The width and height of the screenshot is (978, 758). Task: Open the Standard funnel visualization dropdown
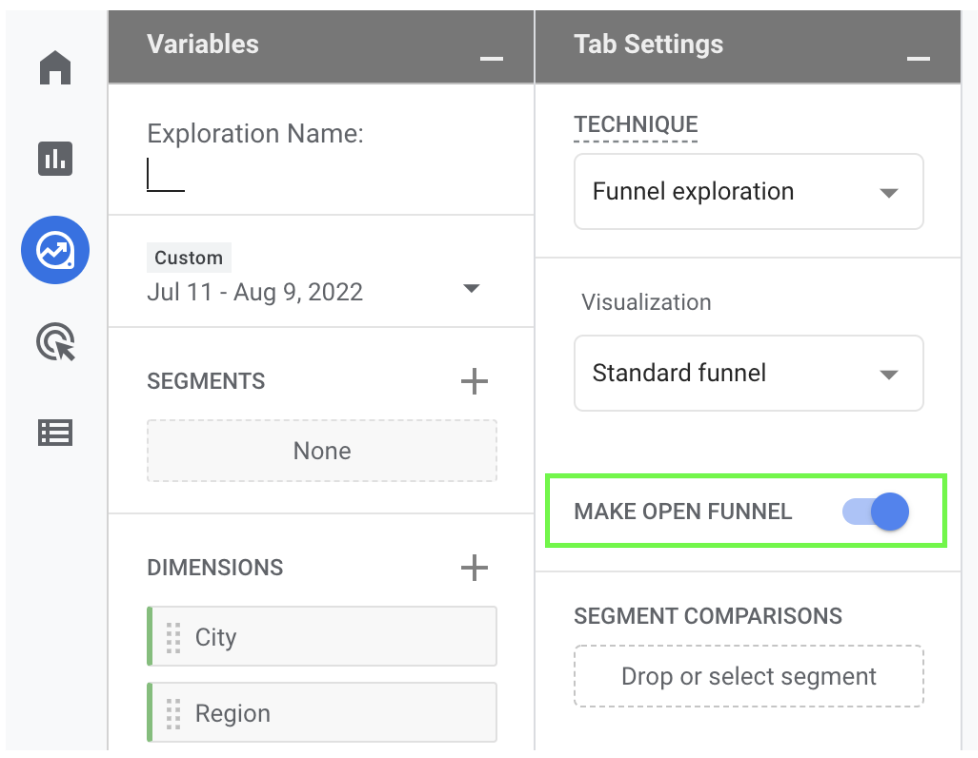coord(748,373)
